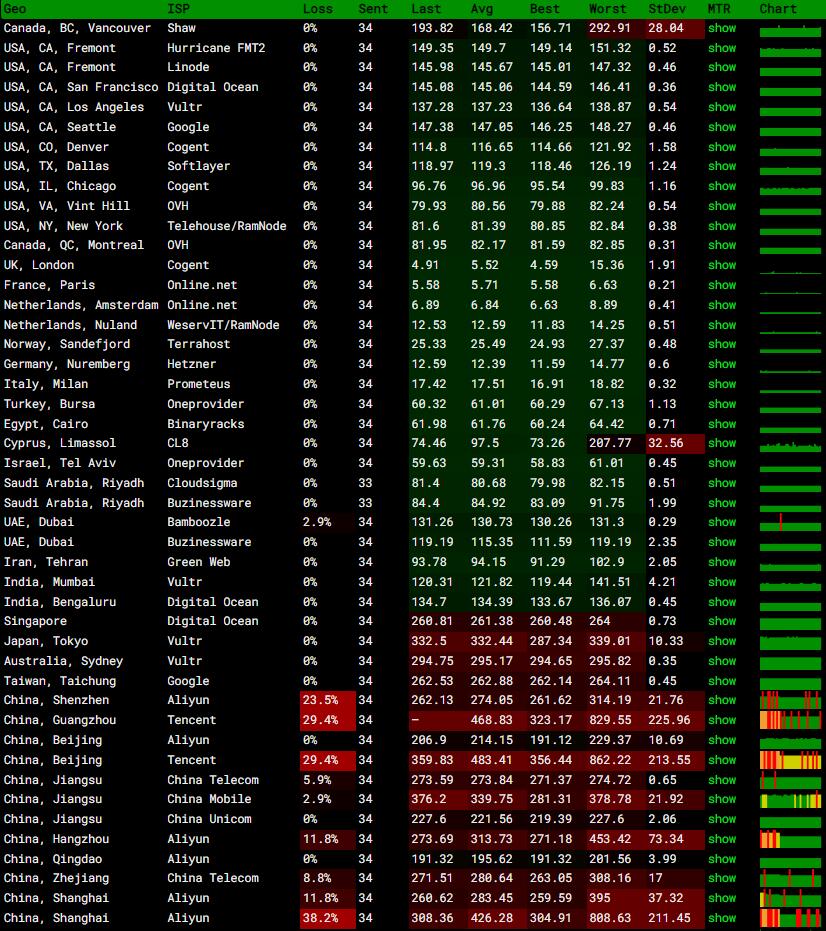The height and width of the screenshot is (931, 826).
Task: Show MTR for China, Shenzhen Aliyun
Action: [722, 700]
